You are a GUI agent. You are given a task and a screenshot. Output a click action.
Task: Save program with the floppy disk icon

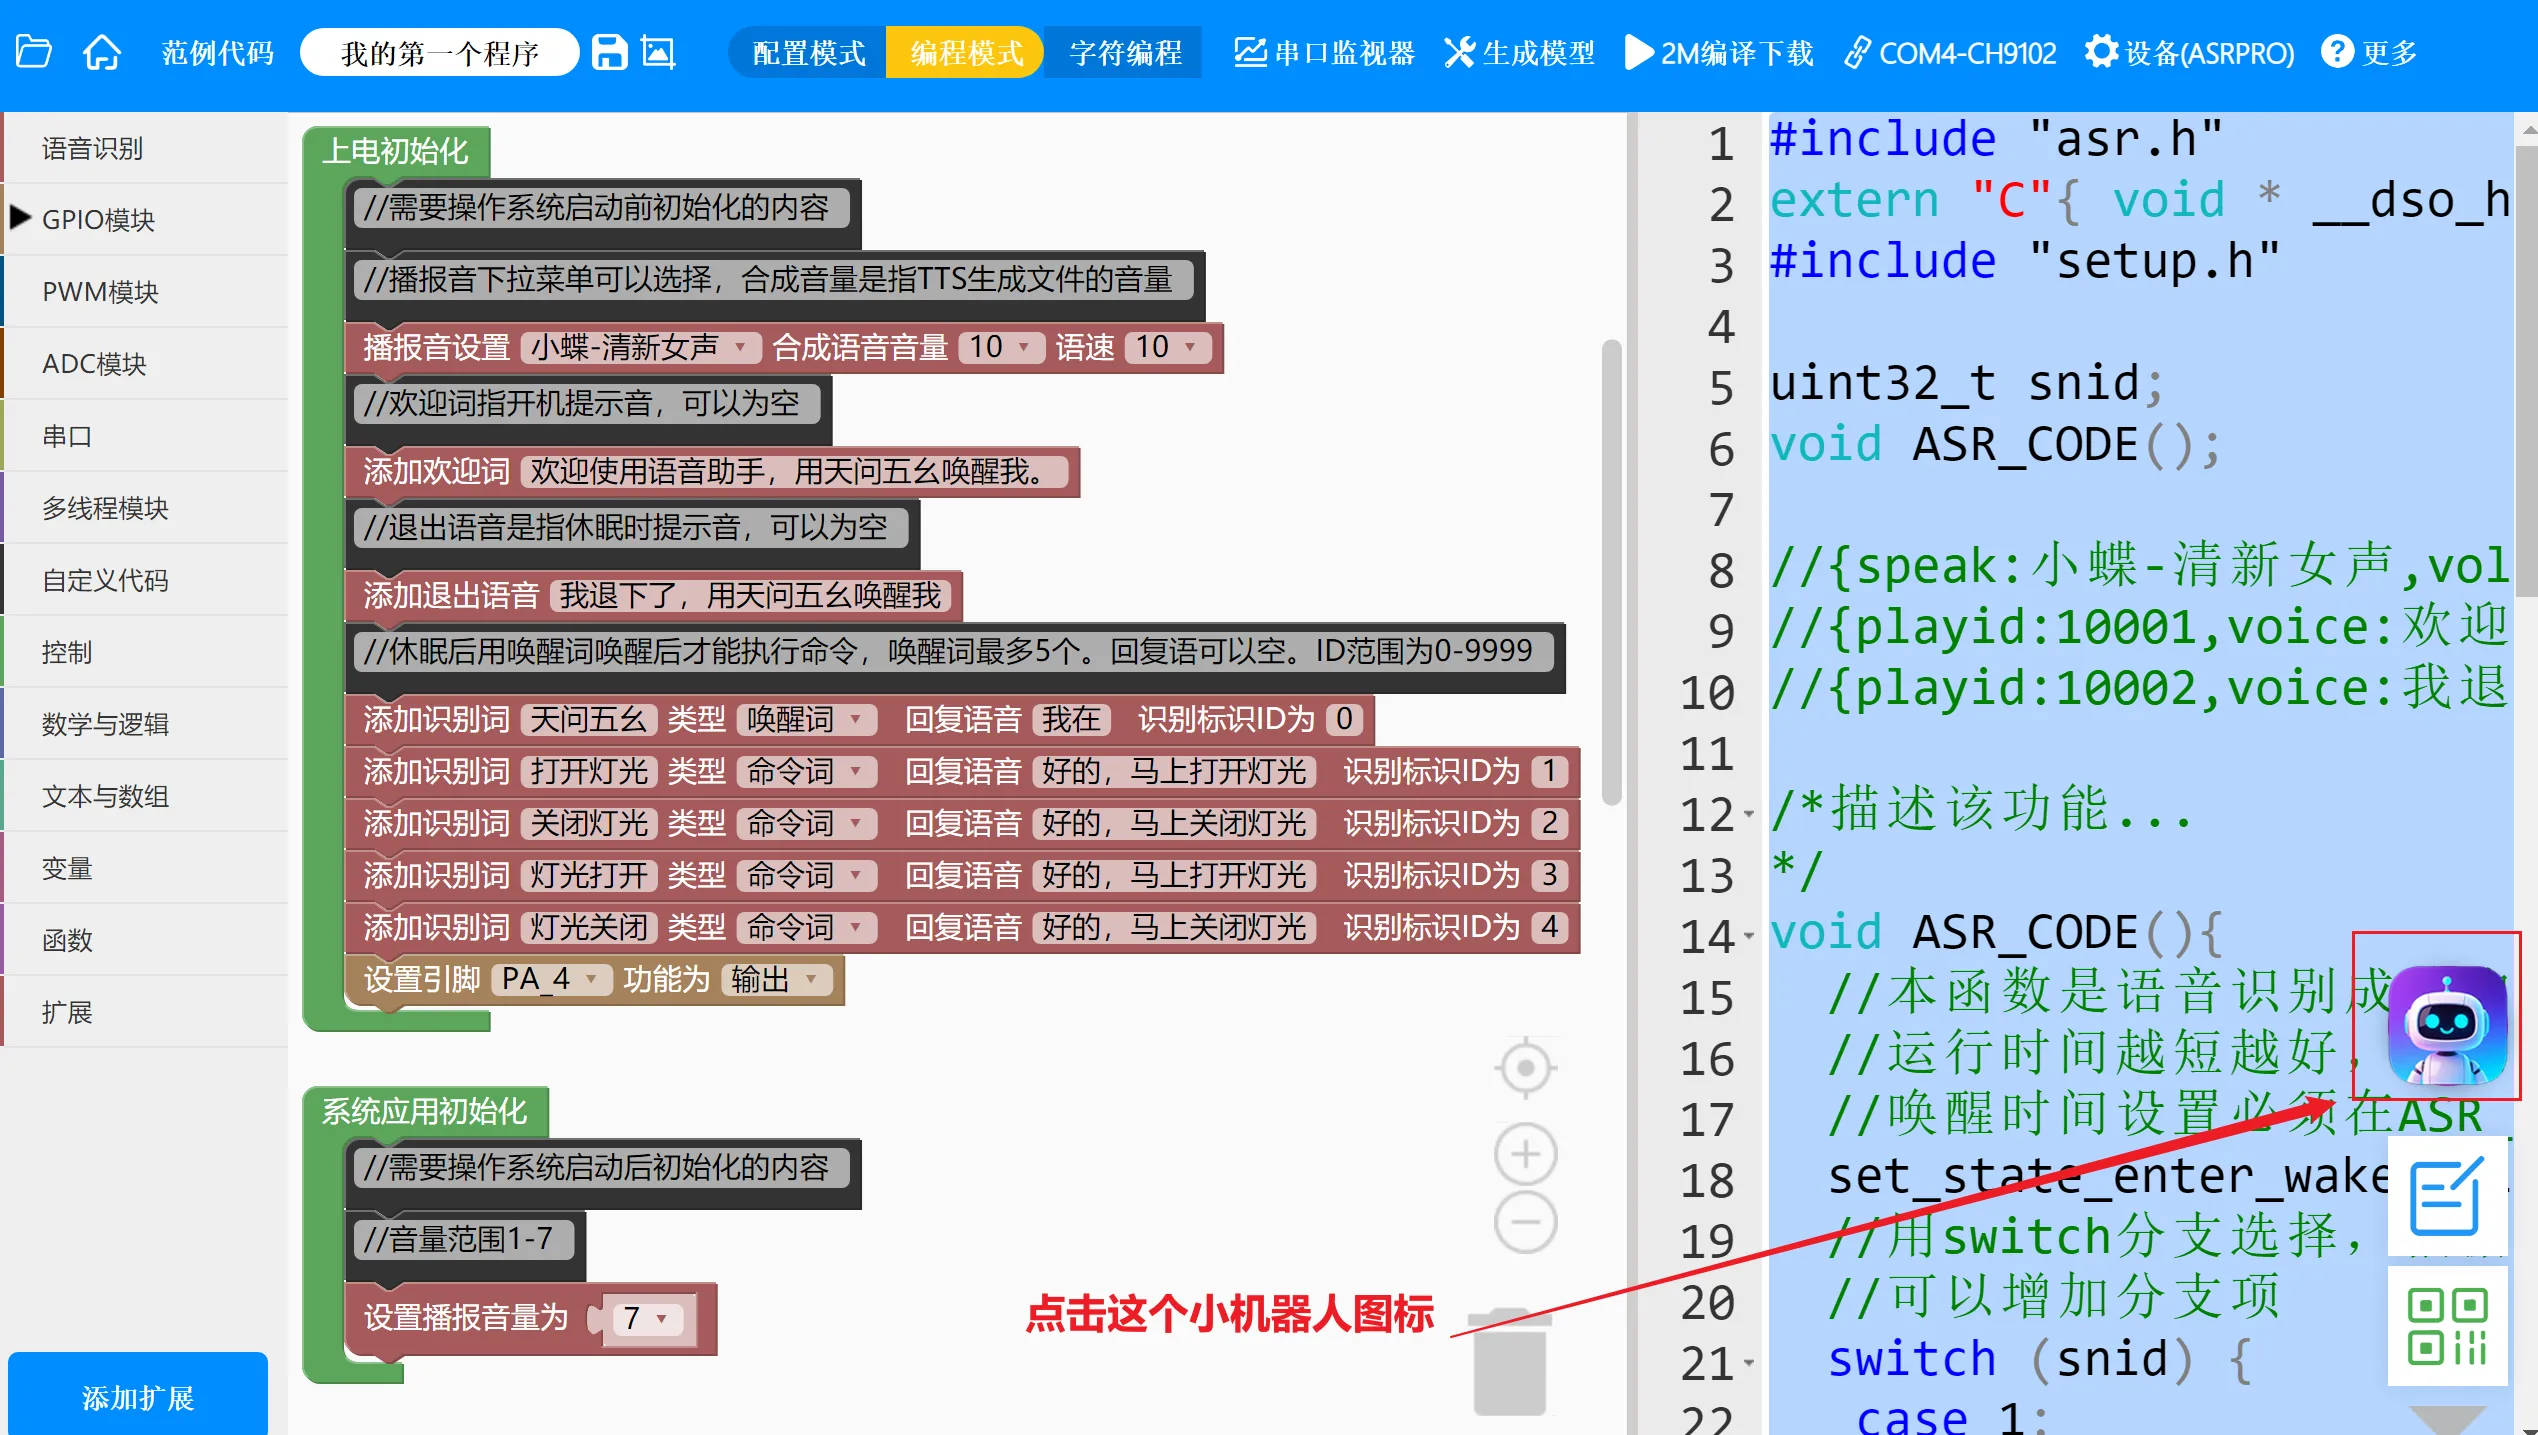point(609,52)
